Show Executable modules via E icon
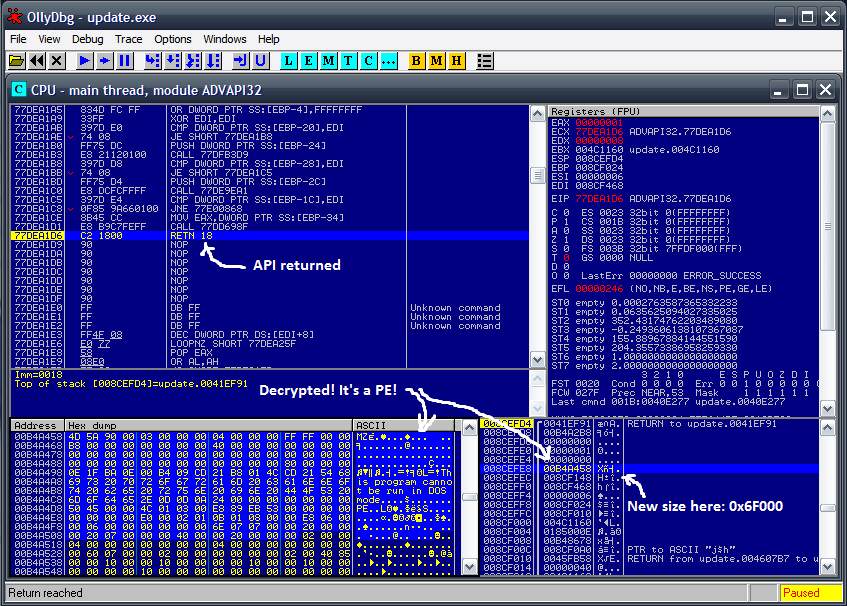The height and width of the screenshot is (606, 847). pyautogui.click(x=309, y=61)
